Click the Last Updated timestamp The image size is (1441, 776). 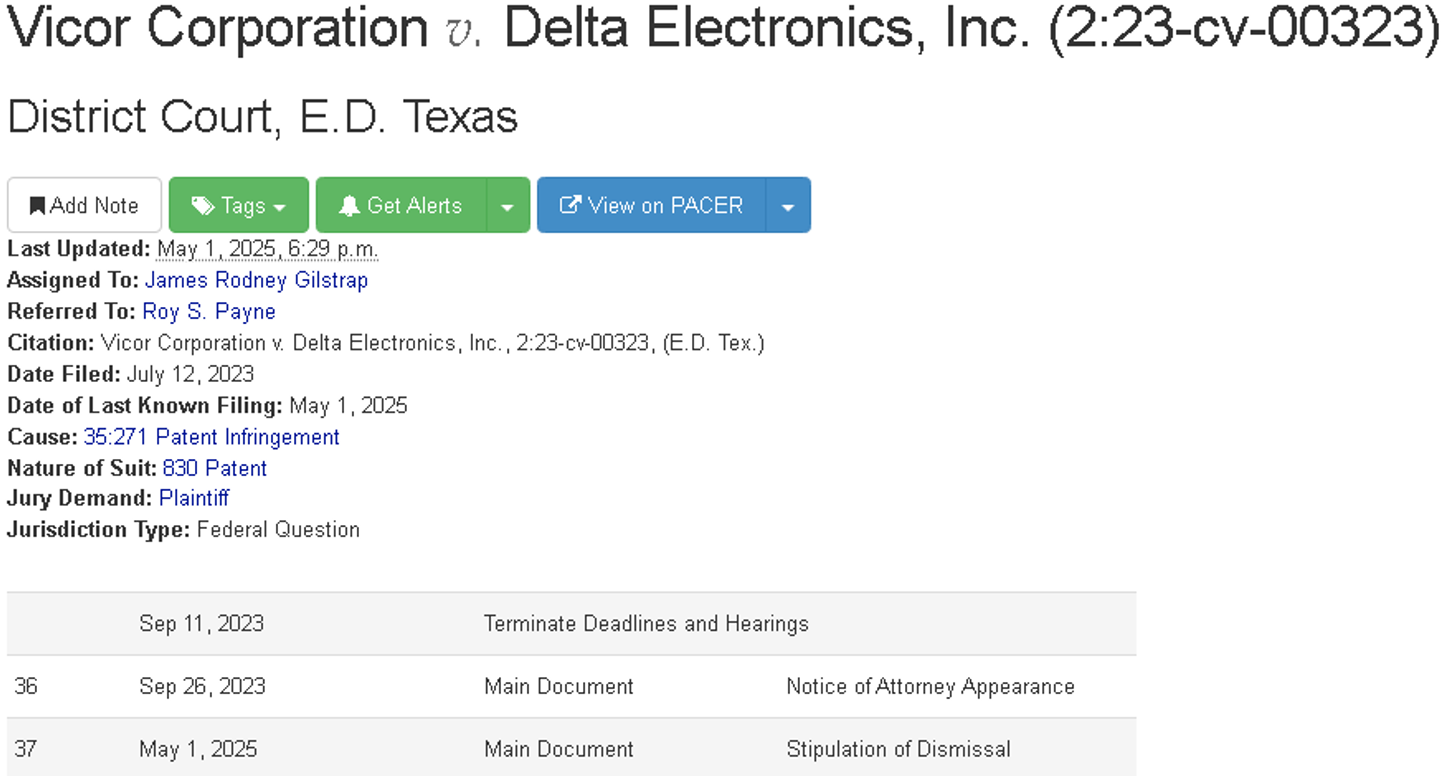click(x=267, y=249)
